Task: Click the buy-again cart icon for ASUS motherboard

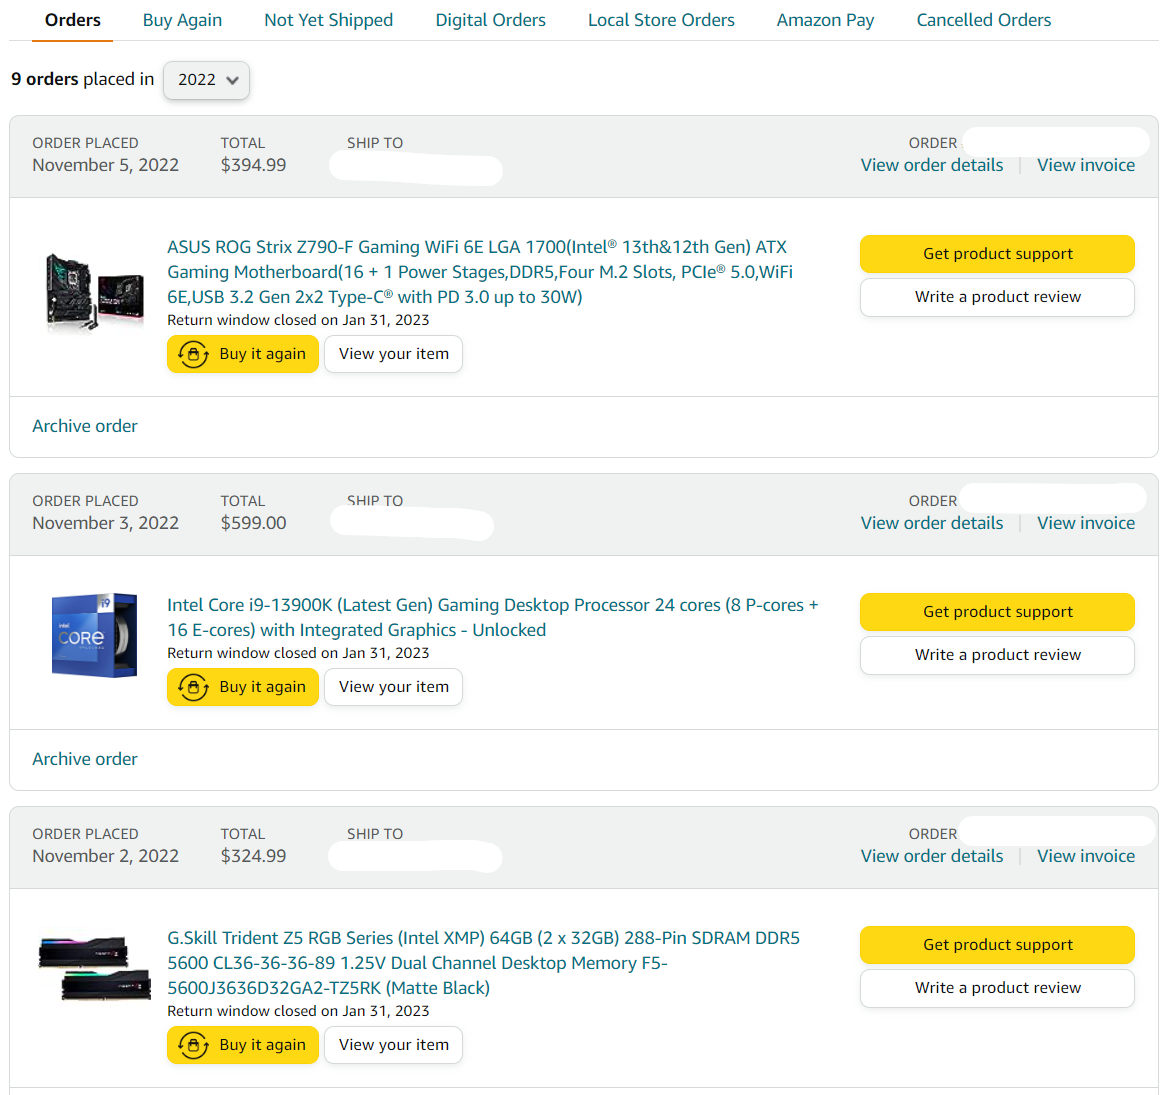Action: tap(193, 354)
